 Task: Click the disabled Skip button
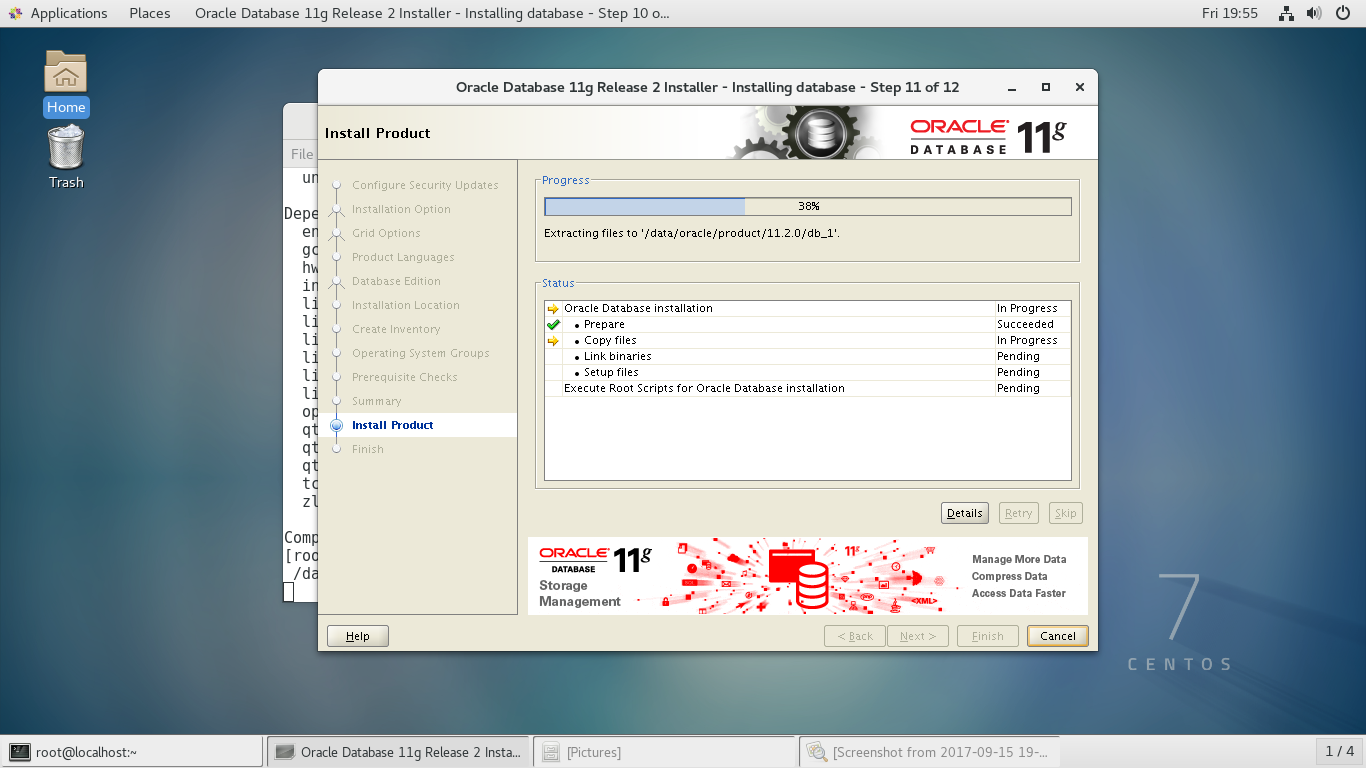1066,513
